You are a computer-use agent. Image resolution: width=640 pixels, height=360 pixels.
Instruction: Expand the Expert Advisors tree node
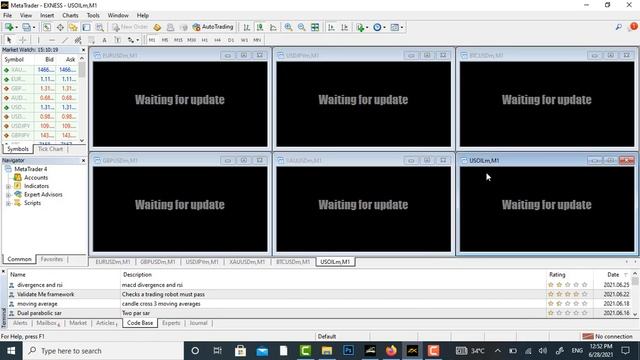click(8, 195)
